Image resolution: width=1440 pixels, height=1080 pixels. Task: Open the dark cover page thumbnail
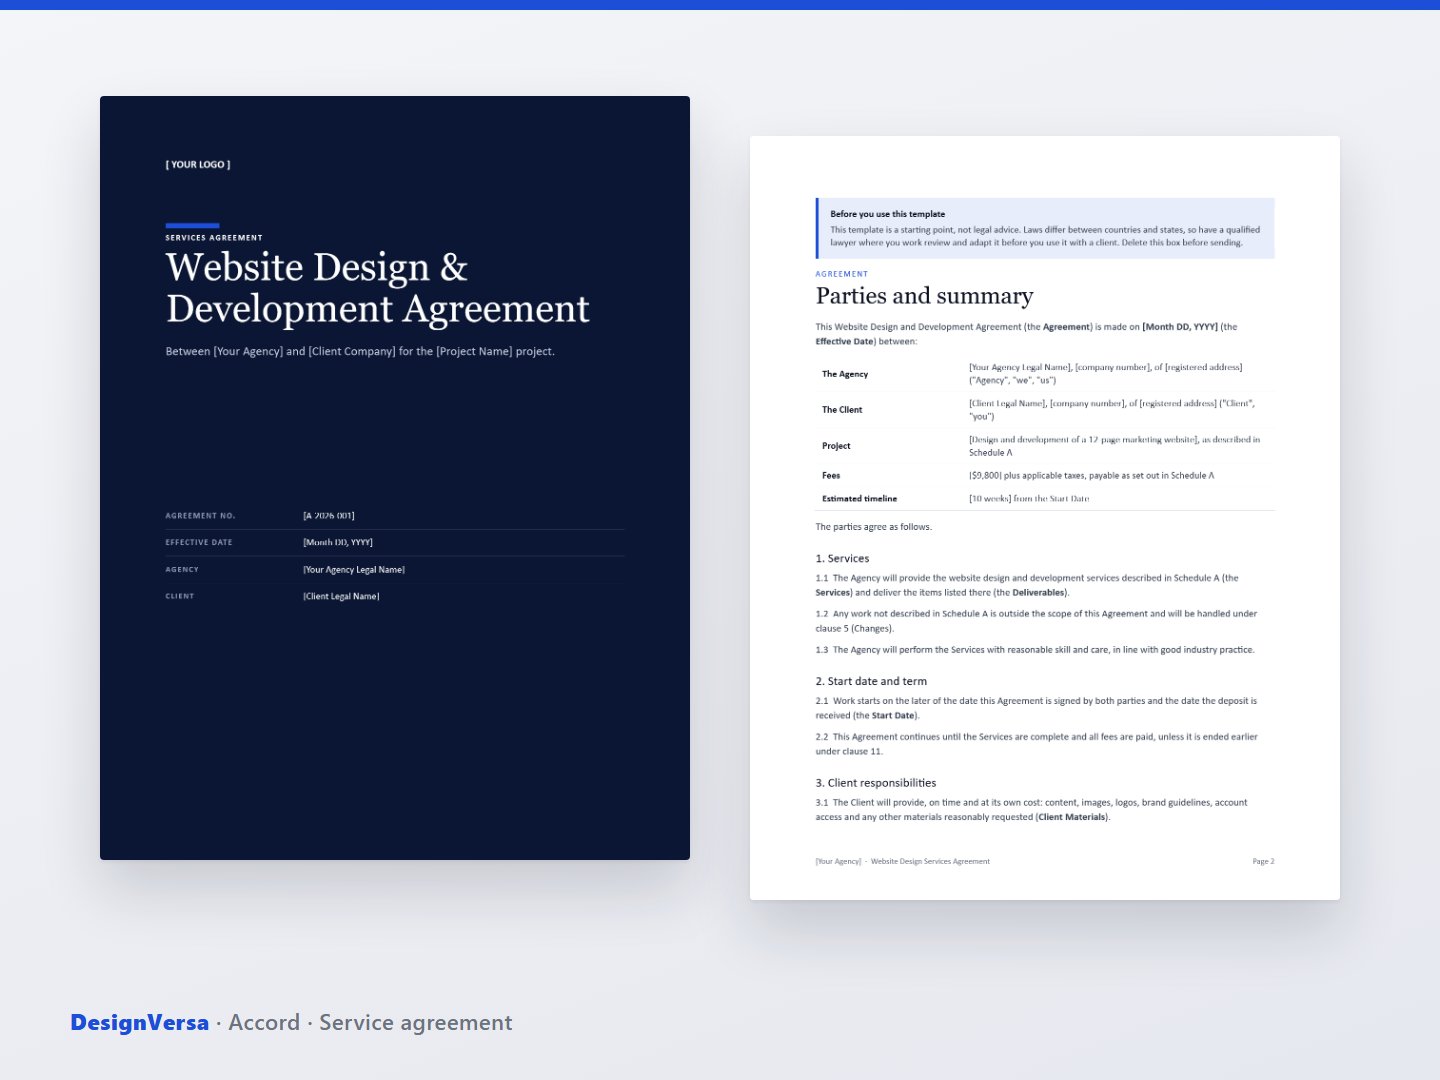click(x=395, y=478)
